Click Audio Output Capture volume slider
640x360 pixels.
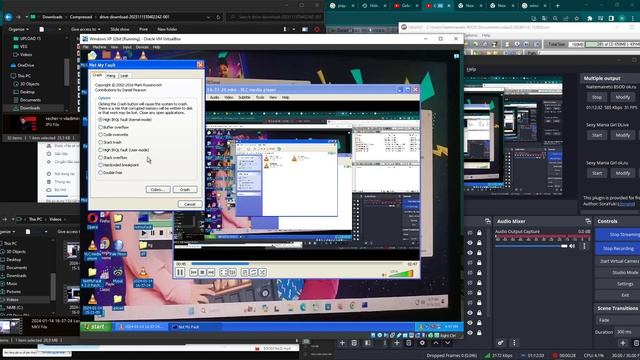tap(531, 246)
